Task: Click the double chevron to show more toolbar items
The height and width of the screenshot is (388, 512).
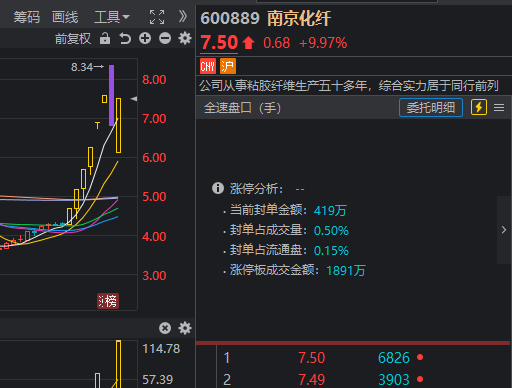Action: pyautogui.click(x=182, y=16)
